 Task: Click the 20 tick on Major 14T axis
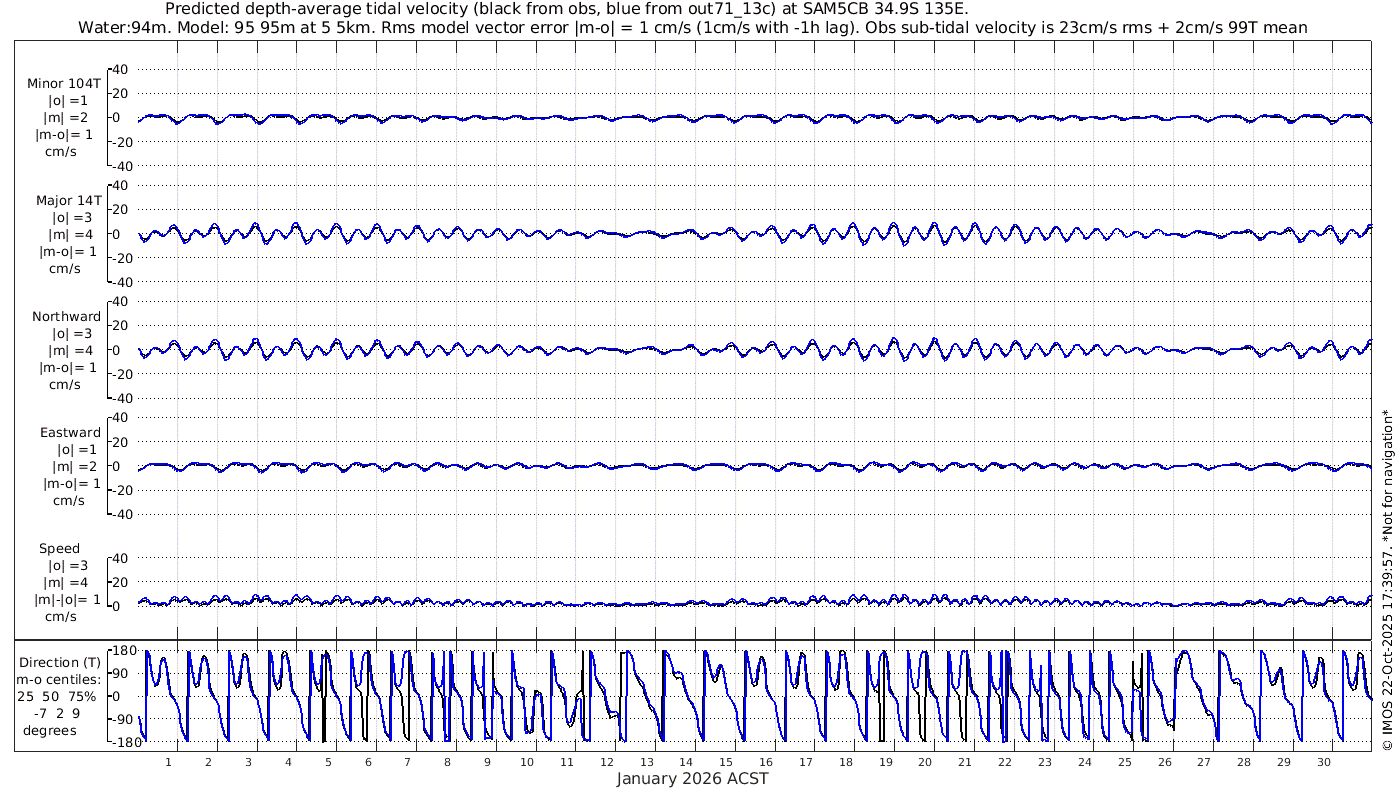(x=120, y=210)
